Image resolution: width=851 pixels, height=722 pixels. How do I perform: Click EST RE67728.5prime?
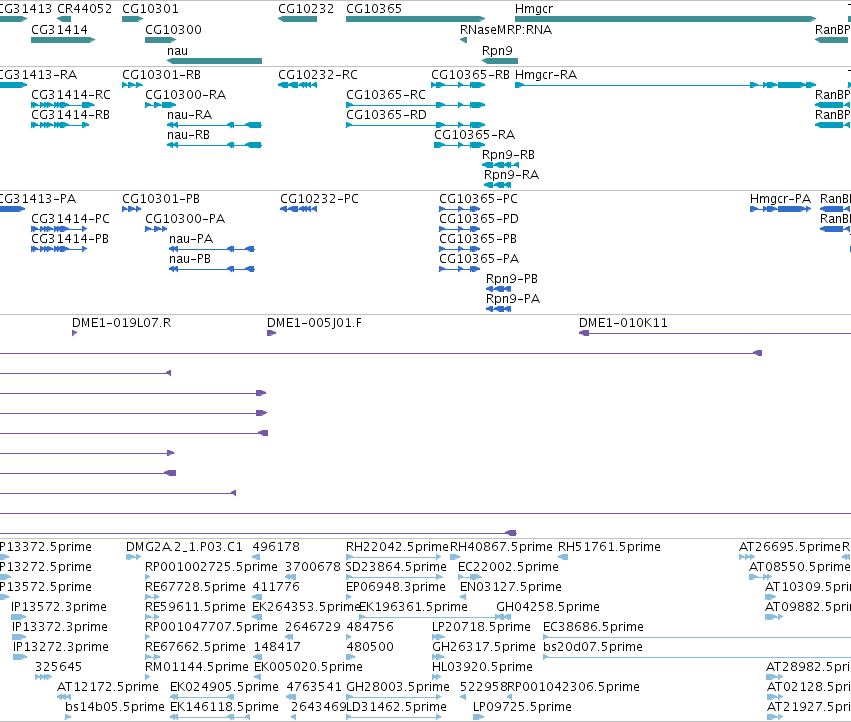click(152, 597)
